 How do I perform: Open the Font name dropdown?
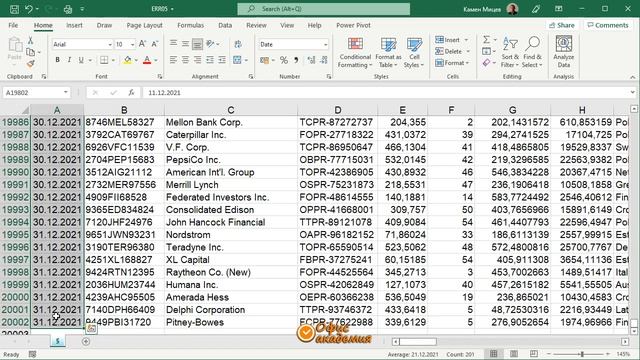point(110,44)
